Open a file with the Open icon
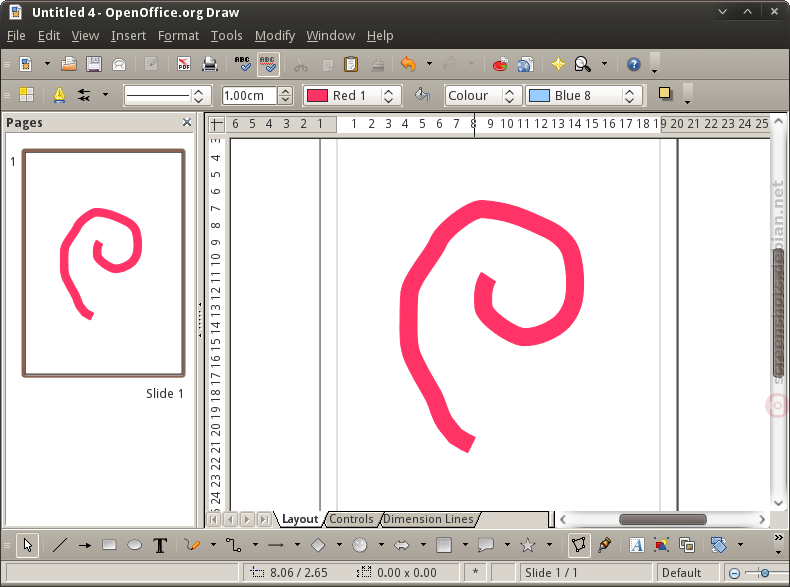 point(69,64)
